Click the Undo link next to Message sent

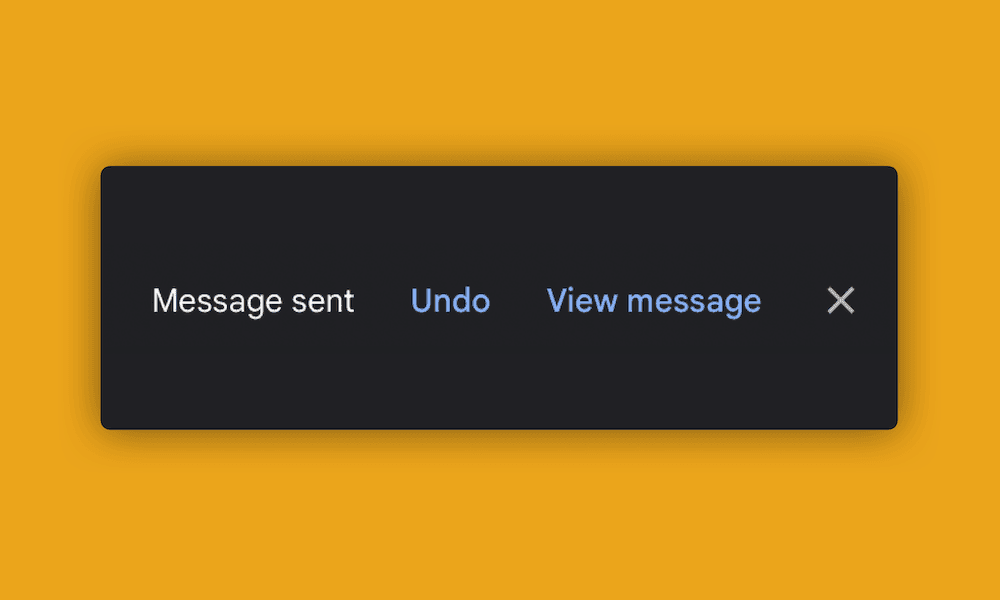(x=450, y=300)
